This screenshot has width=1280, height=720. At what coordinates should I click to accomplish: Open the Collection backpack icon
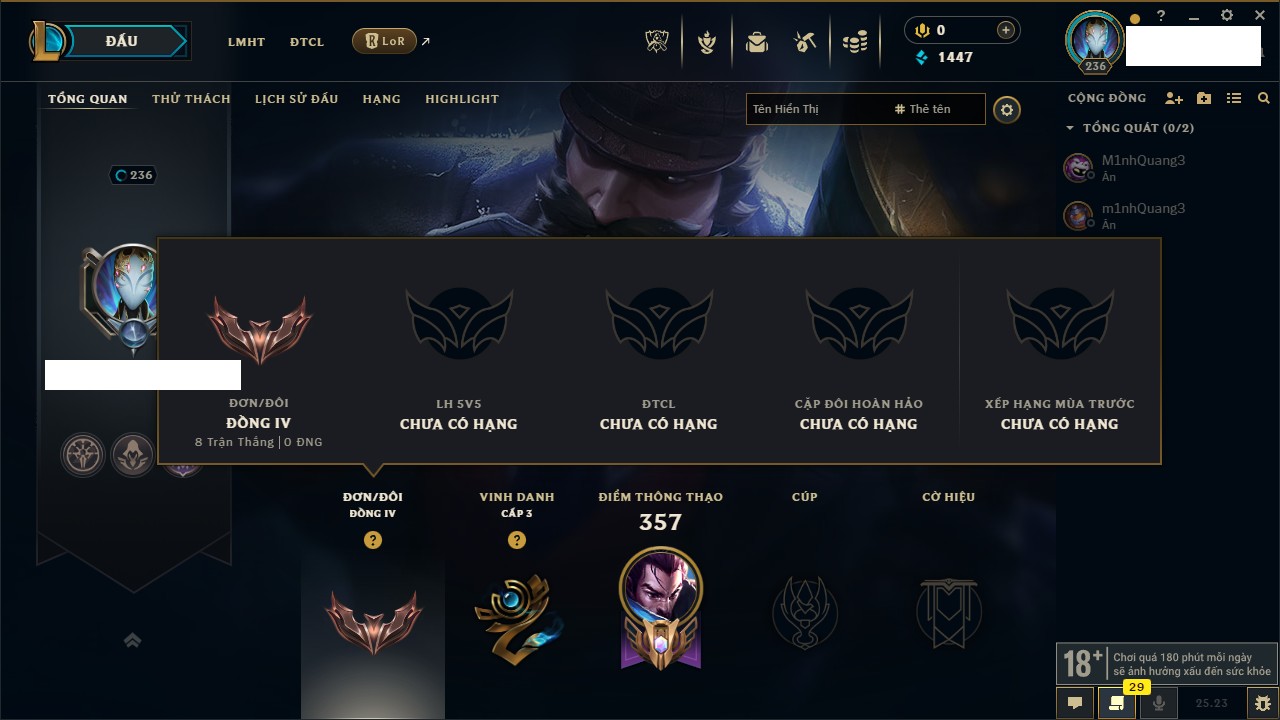[757, 42]
